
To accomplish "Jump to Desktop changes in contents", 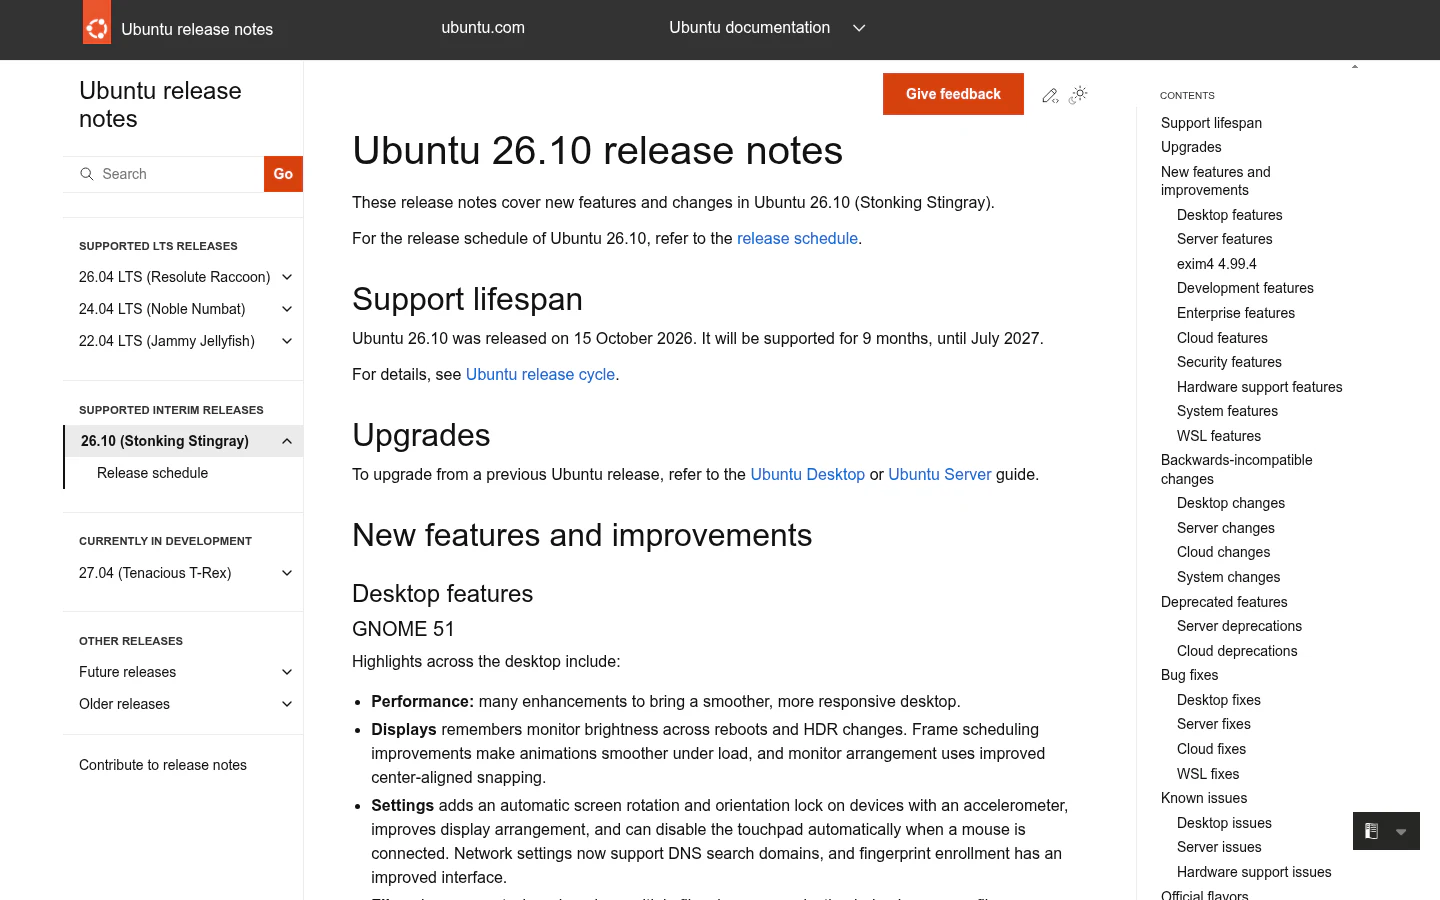I will [1231, 503].
